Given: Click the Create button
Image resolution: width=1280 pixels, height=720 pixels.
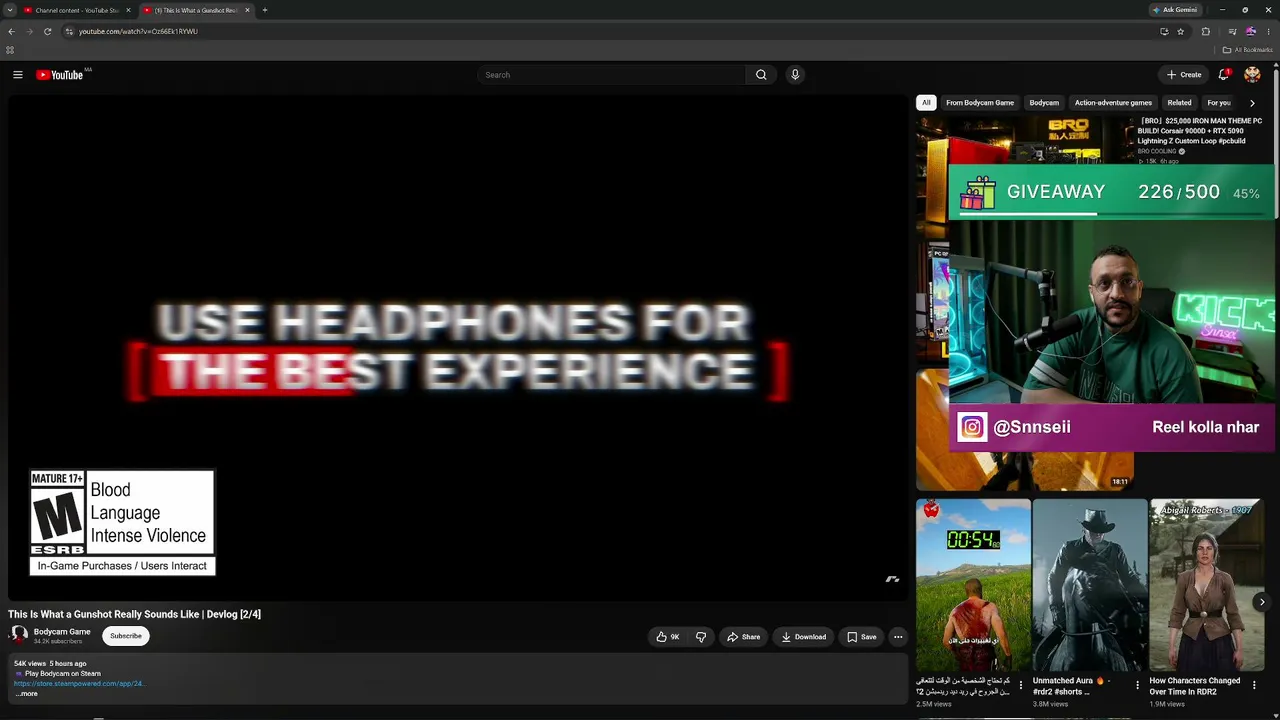Looking at the screenshot, I should pos(1184,75).
